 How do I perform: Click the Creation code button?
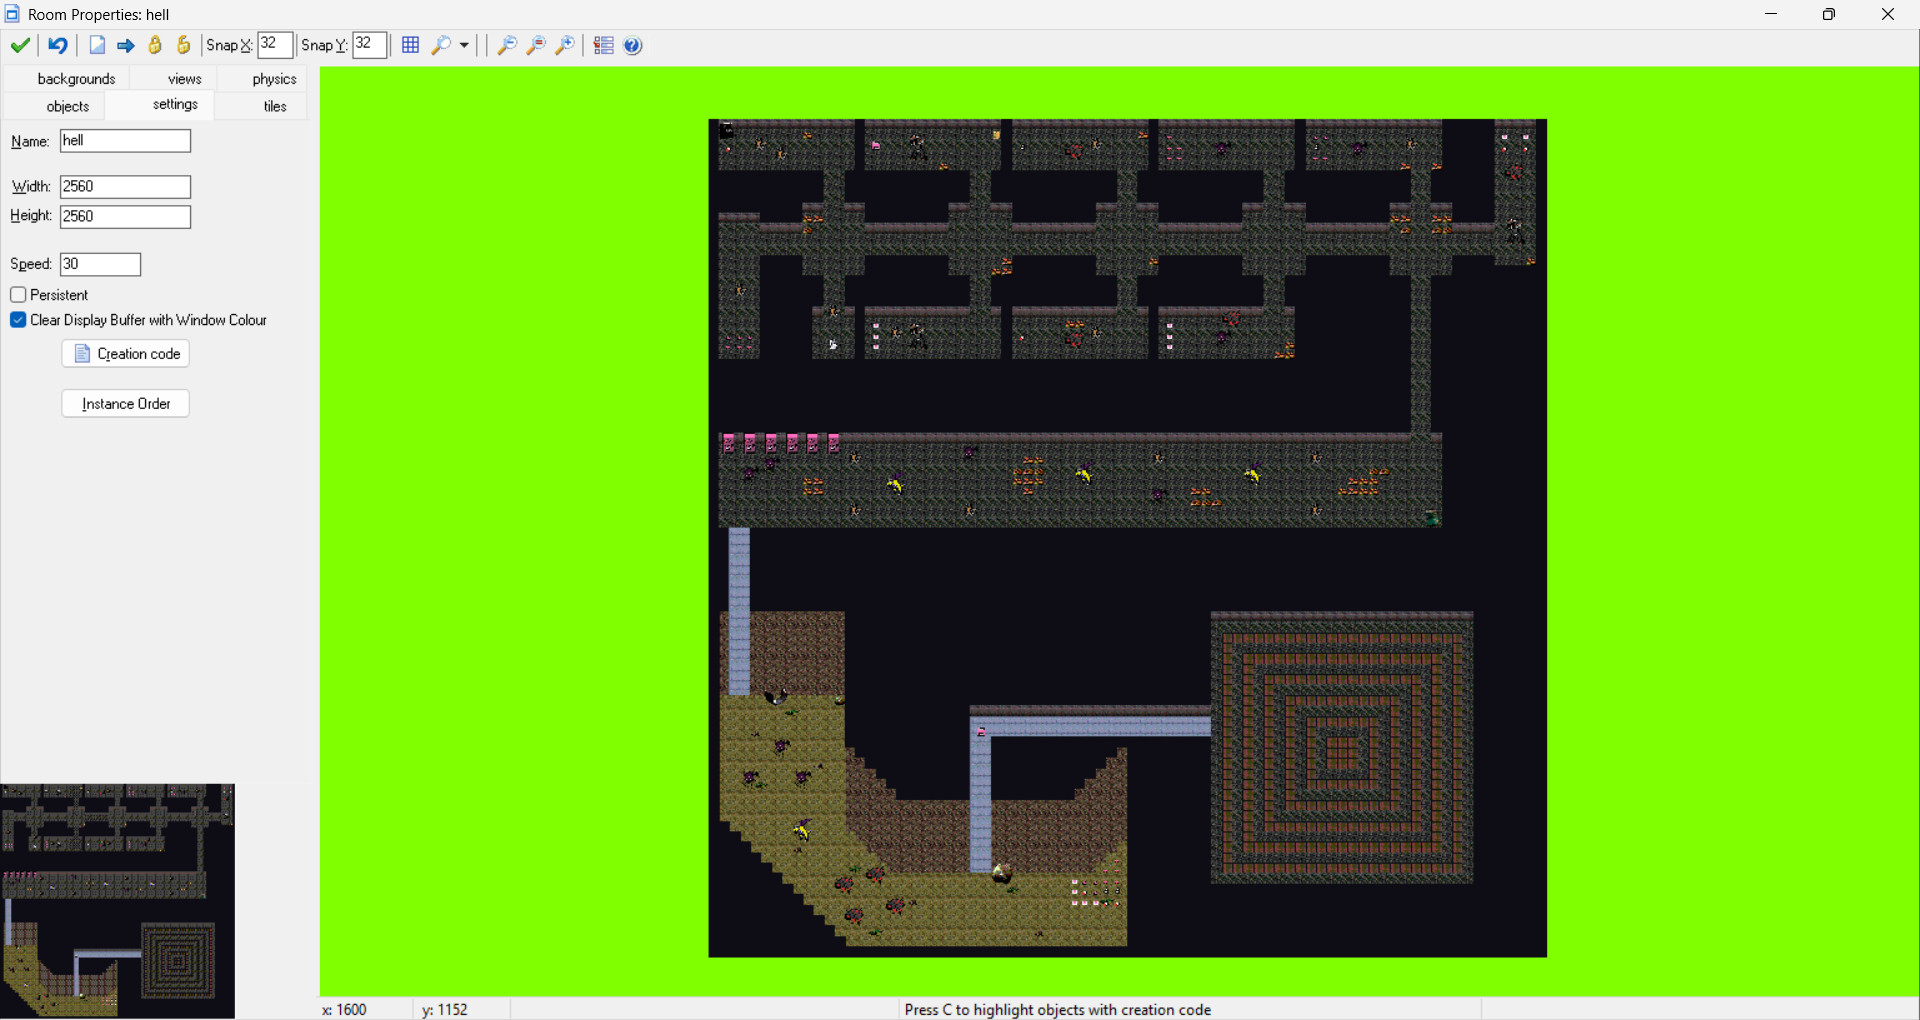(x=126, y=354)
